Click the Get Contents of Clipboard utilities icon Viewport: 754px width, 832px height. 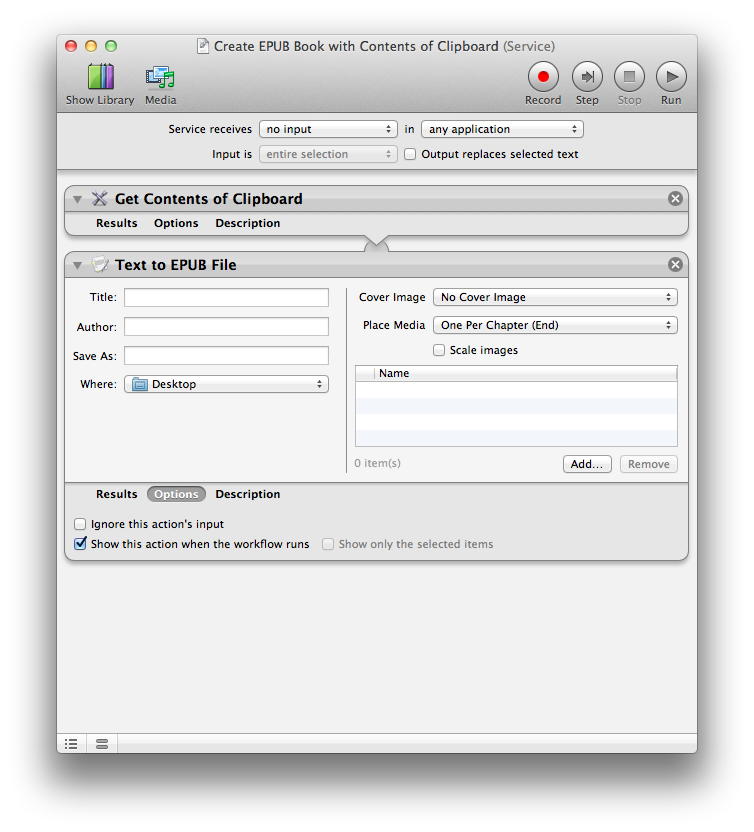click(x=99, y=198)
